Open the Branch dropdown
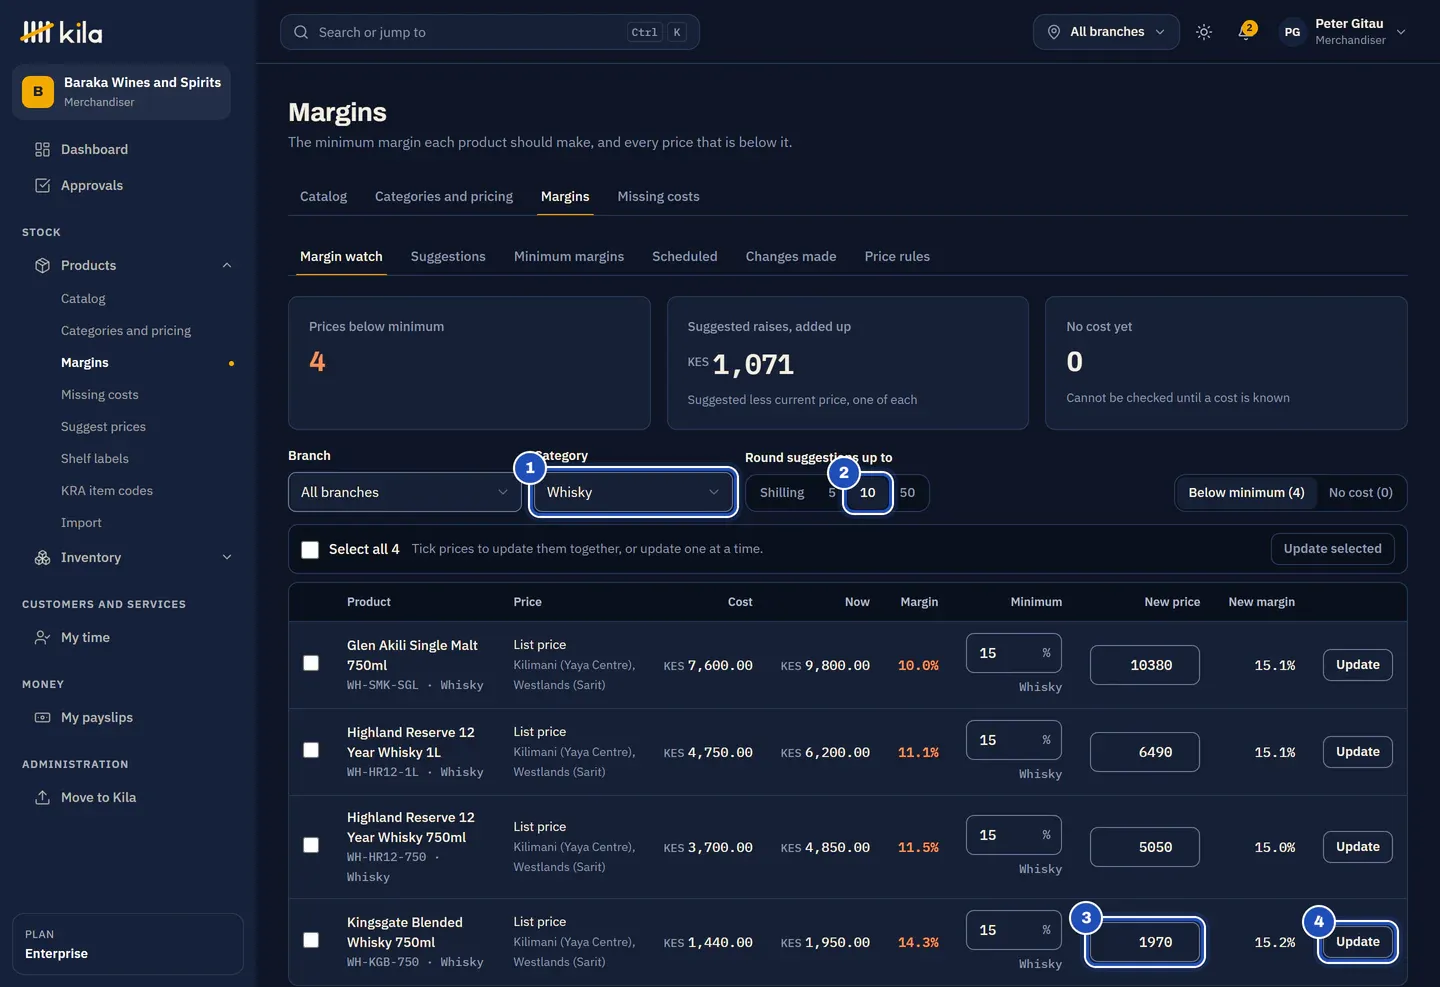 (x=404, y=492)
